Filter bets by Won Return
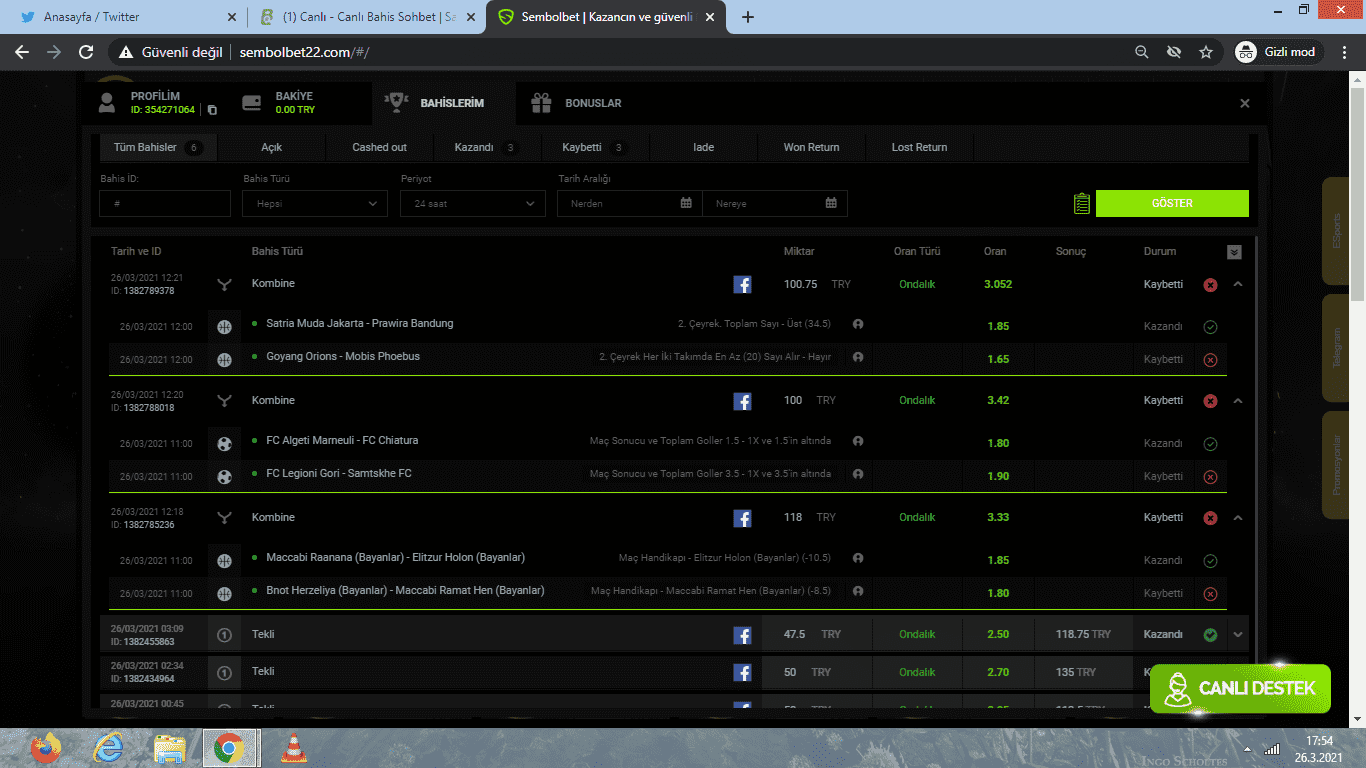 811,147
